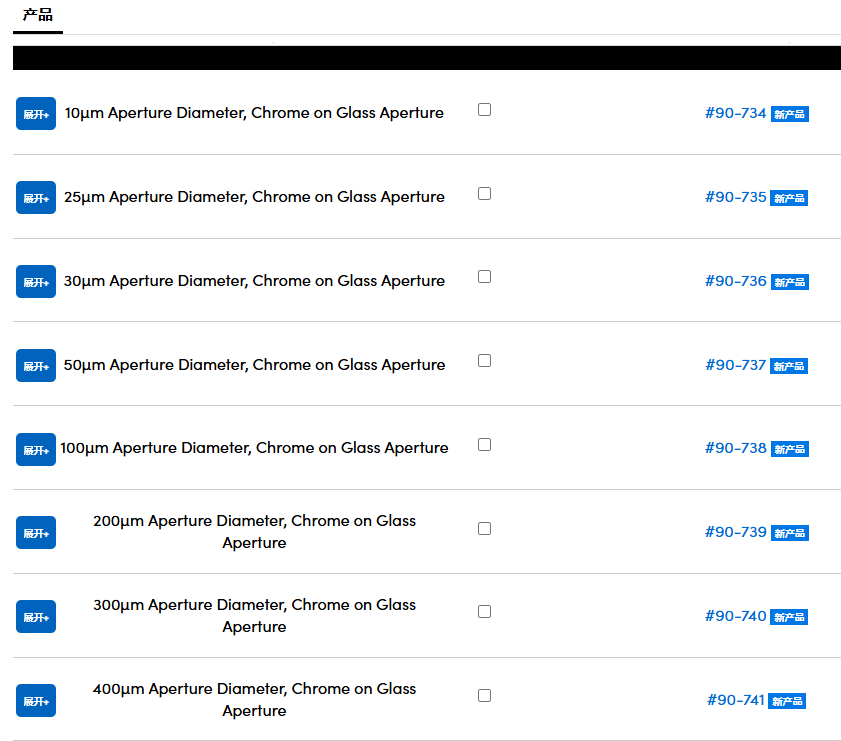Screen dimensions: 841x741
Task: Click the 新产品 badge next to #90-740
Action: (x=789, y=617)
